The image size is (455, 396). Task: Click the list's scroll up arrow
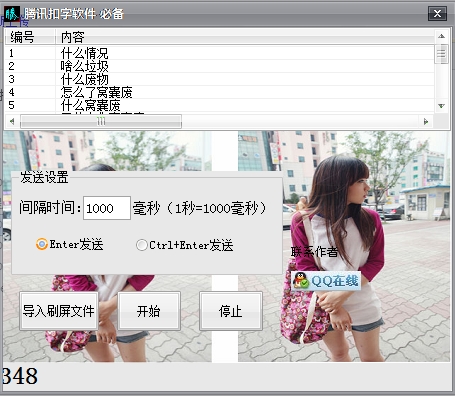pos(441,36)
